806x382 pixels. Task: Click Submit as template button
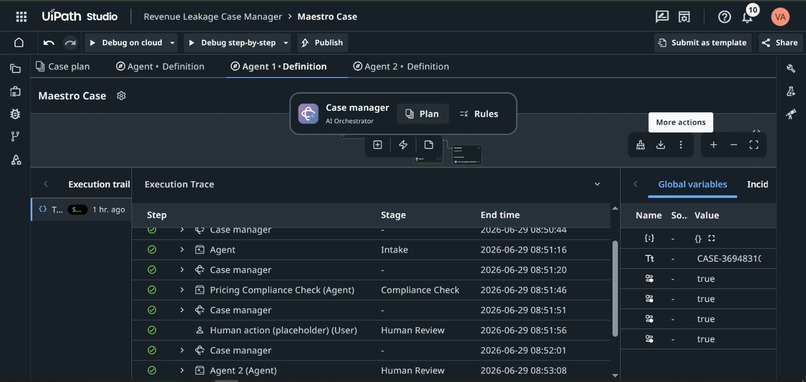click(703, 43)
